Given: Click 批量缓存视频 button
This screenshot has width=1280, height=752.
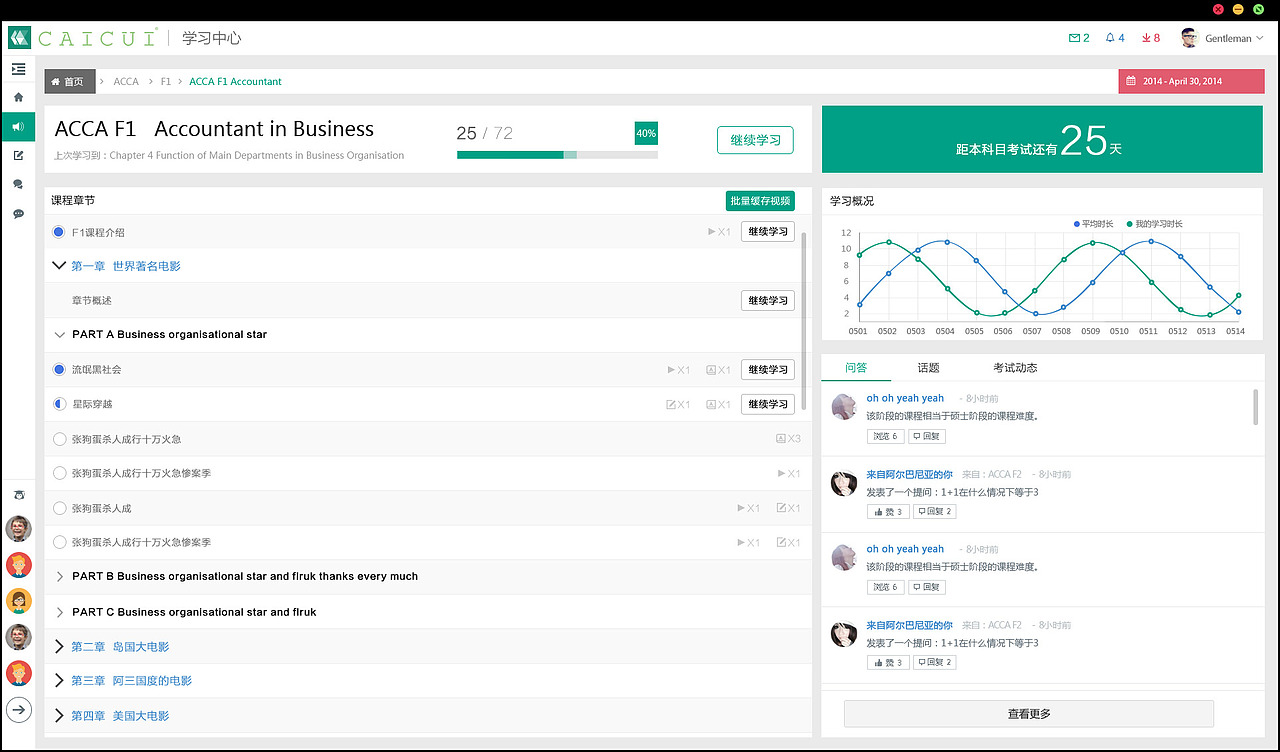Looking at the screenshot, I should tap(760, 201).
